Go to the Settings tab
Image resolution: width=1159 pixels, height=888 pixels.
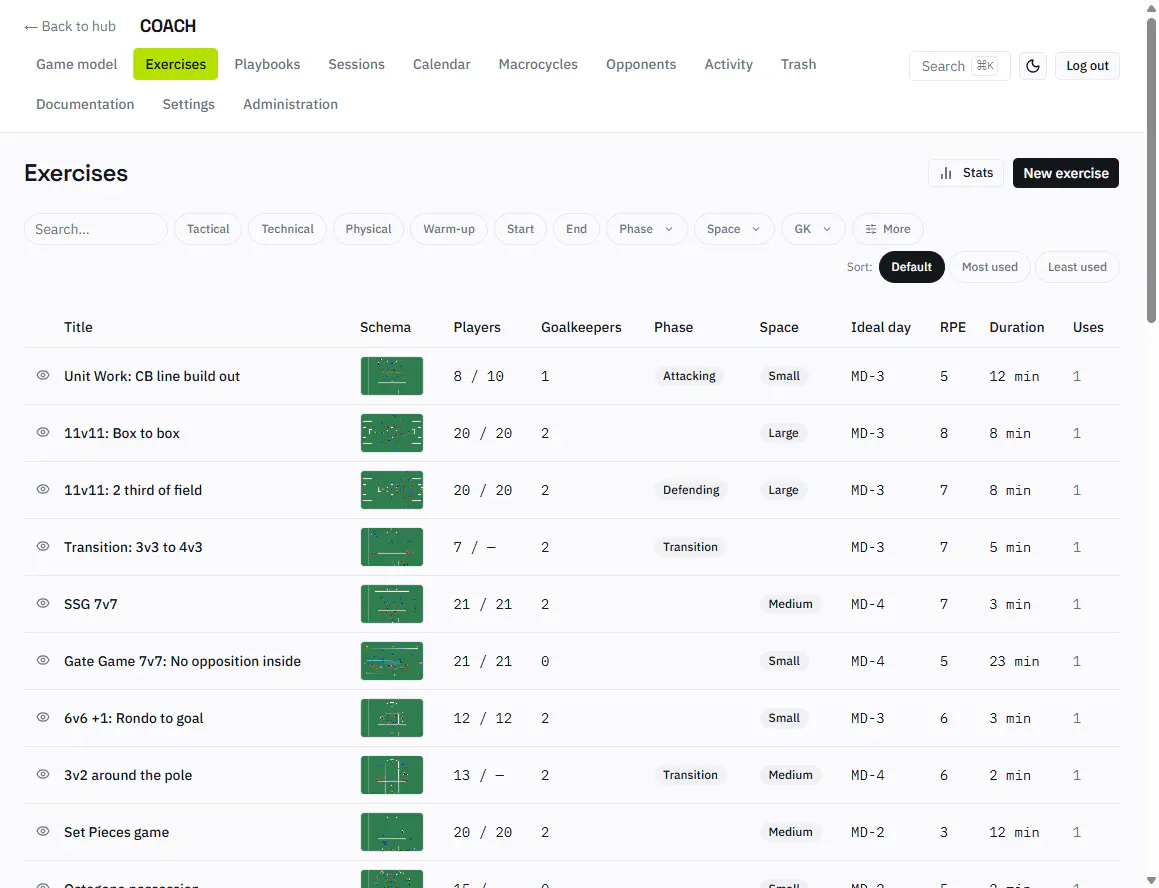pos(188,104)
